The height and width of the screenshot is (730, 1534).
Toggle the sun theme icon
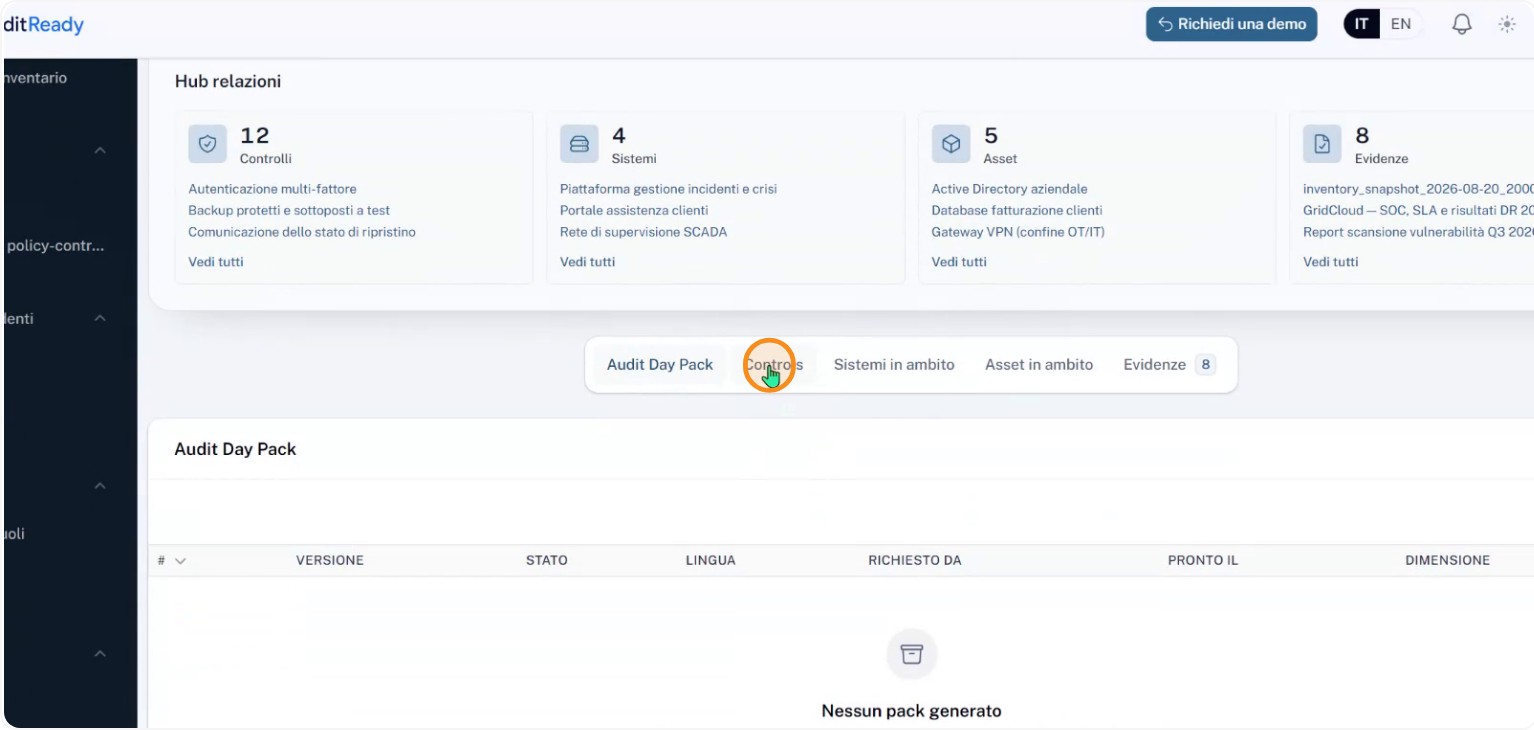pos(1507,24)
